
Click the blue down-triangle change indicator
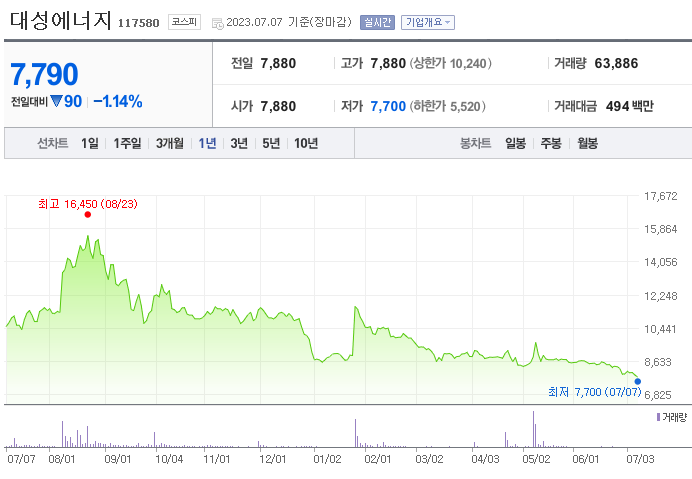(56, 101)
